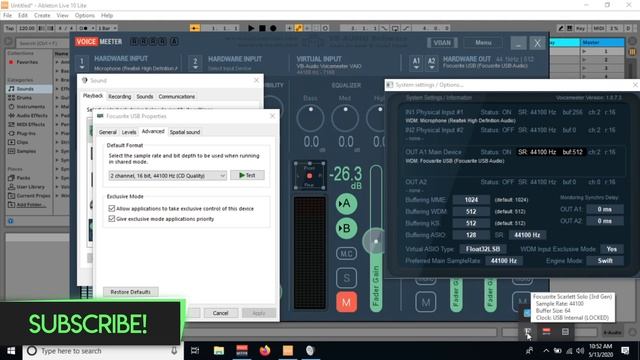Toggle the Ableton MIDI map mode switch
This screenshot has width=640, height=360.
coord(598,28)
